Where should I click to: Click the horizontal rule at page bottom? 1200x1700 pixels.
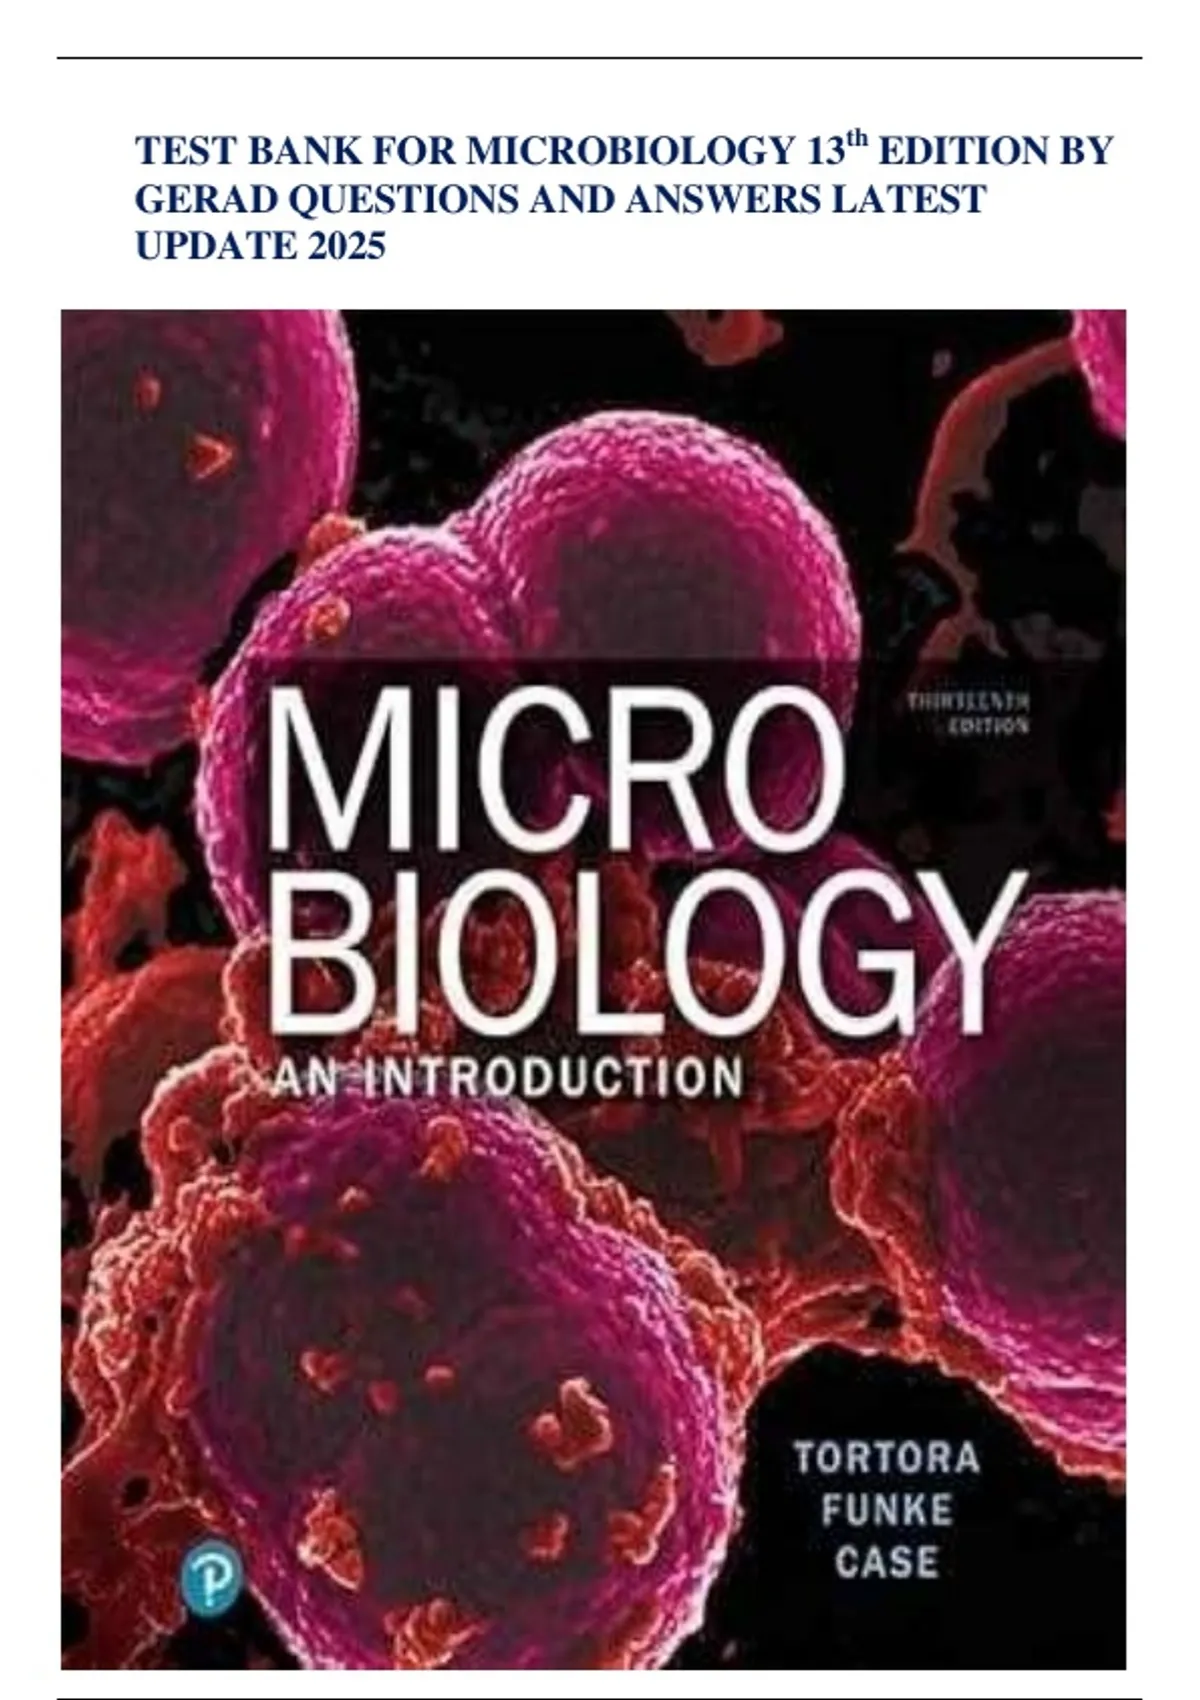coord(599,1697)
